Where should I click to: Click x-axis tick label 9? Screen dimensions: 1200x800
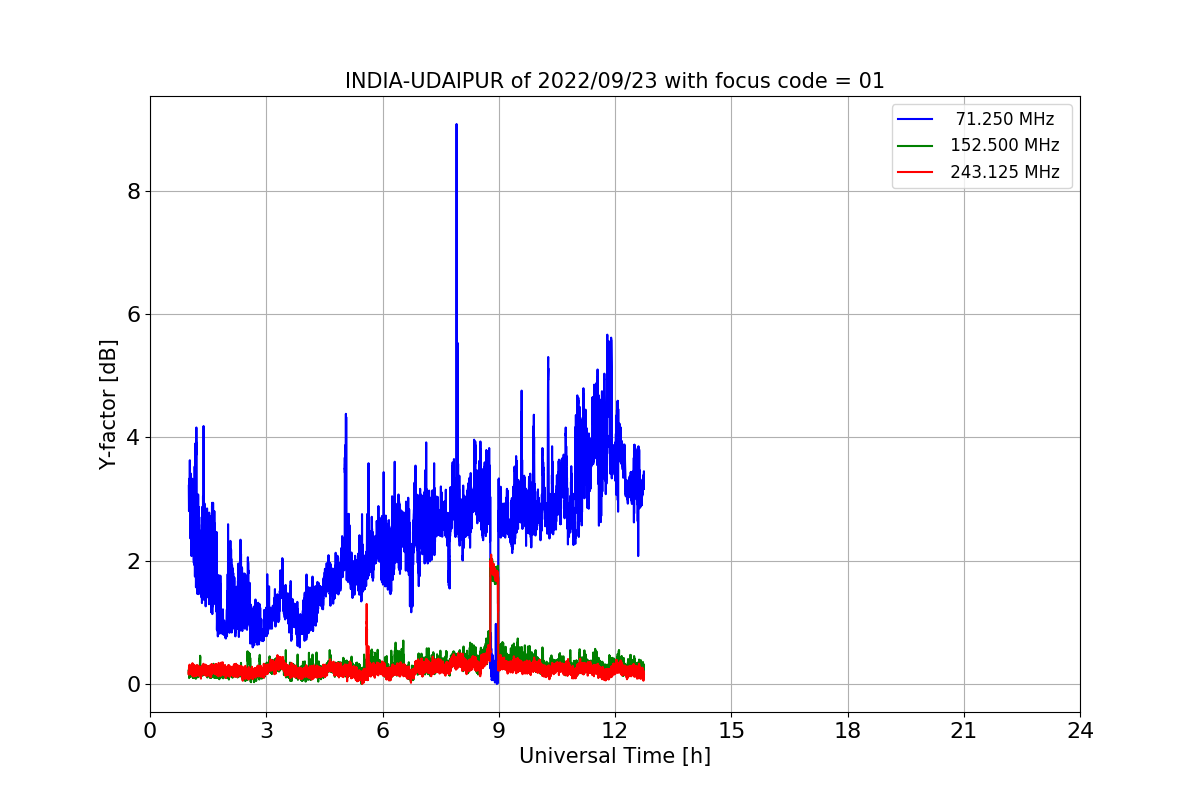[499, 731]
